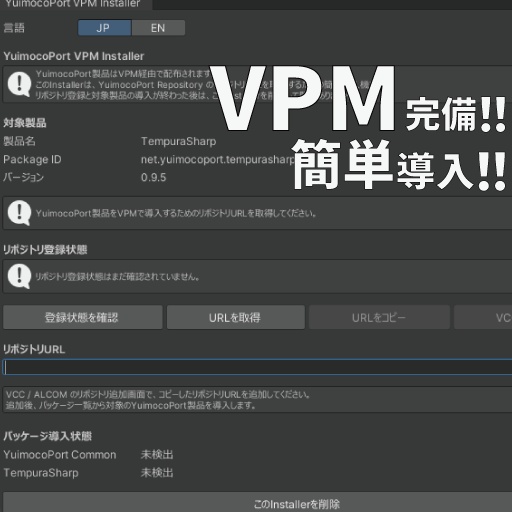This screenshot has width=512, height=512.
Task: Select the product name TempuraSharp value
Action: (x=179, y=141)
